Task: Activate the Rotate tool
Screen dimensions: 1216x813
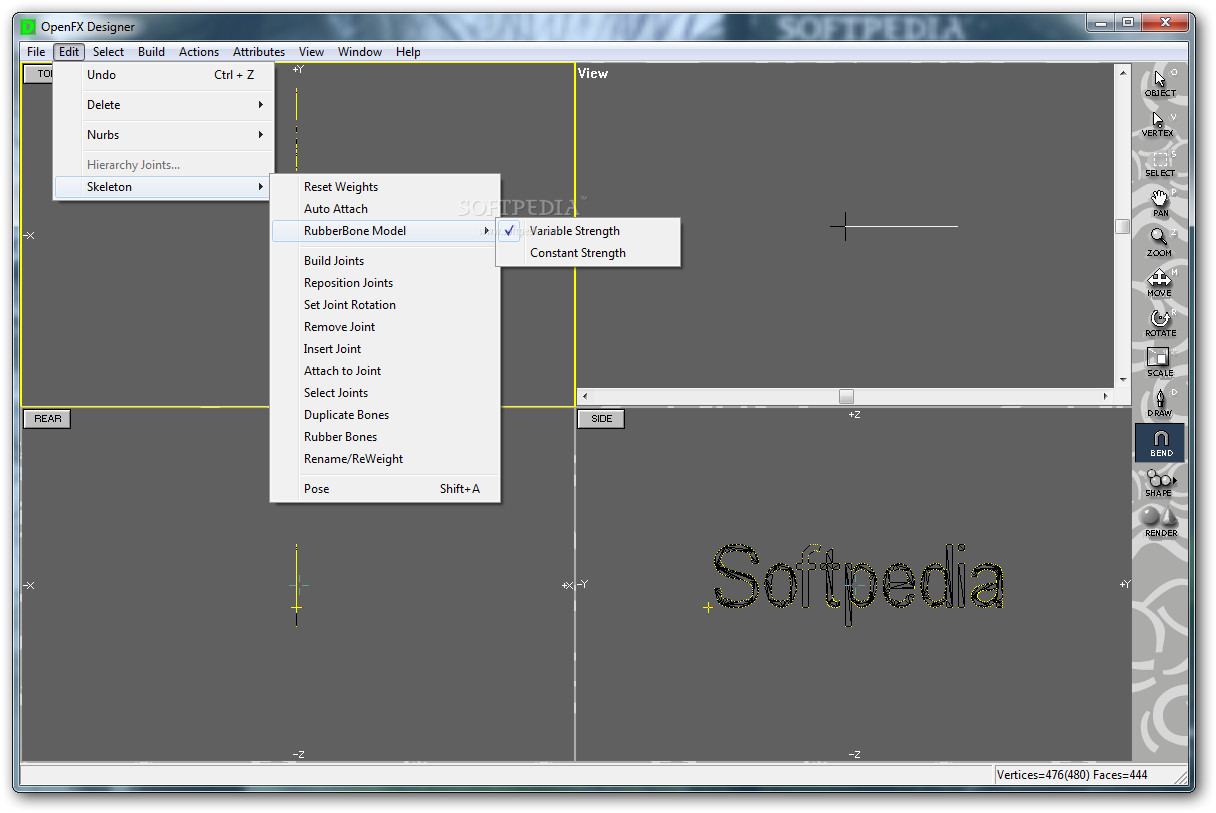Action: pyautogui.click(x=1160, y=323)
